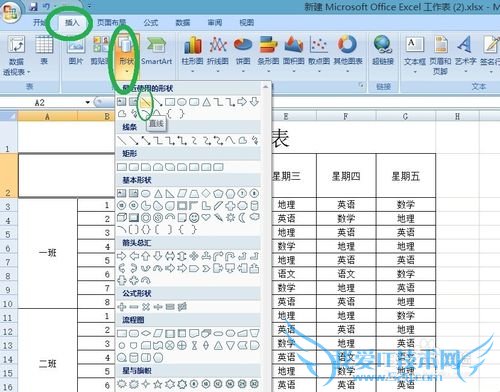Choose the 4-point star in 星与旗帜
This screenshot has height=392, width=500.
coord(146,384)
